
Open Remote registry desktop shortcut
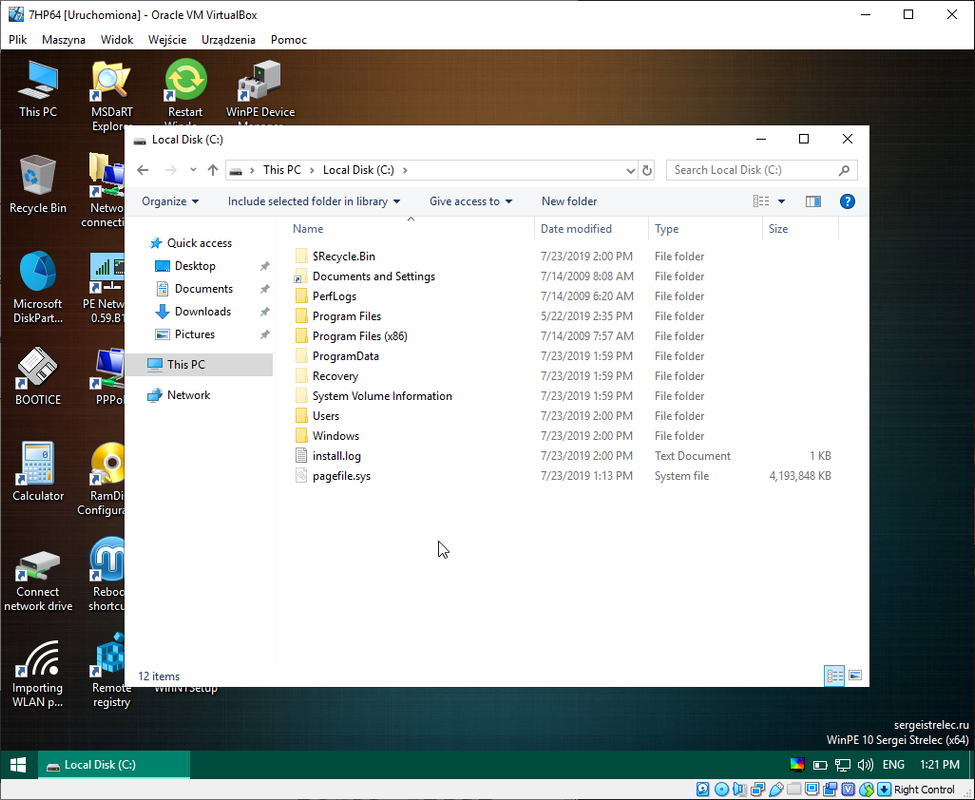(111, 671)
